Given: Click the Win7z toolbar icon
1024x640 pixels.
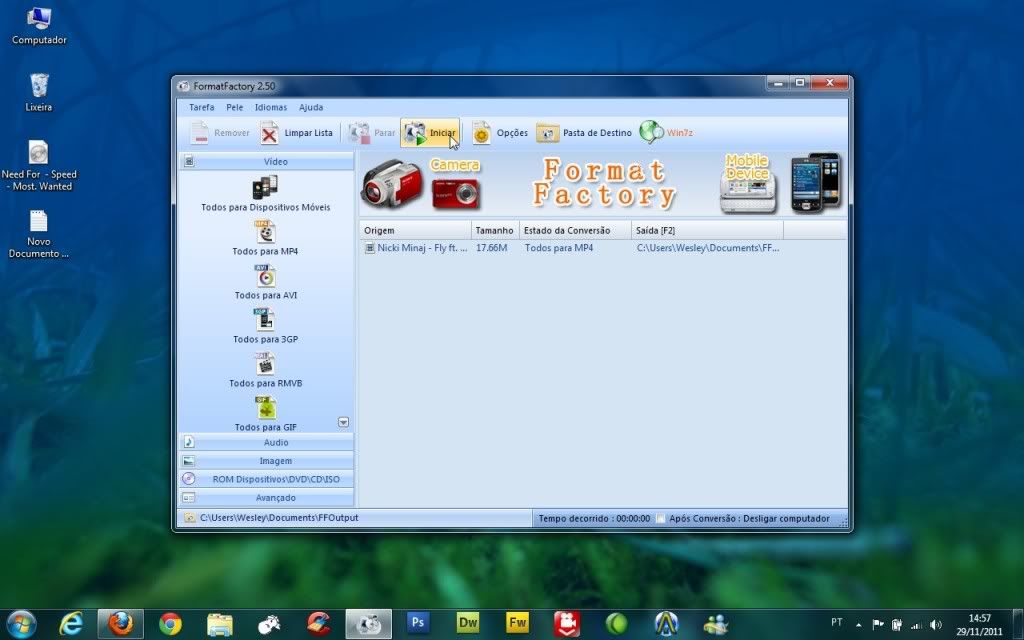Looking at the screenshot, I should 651,132.
